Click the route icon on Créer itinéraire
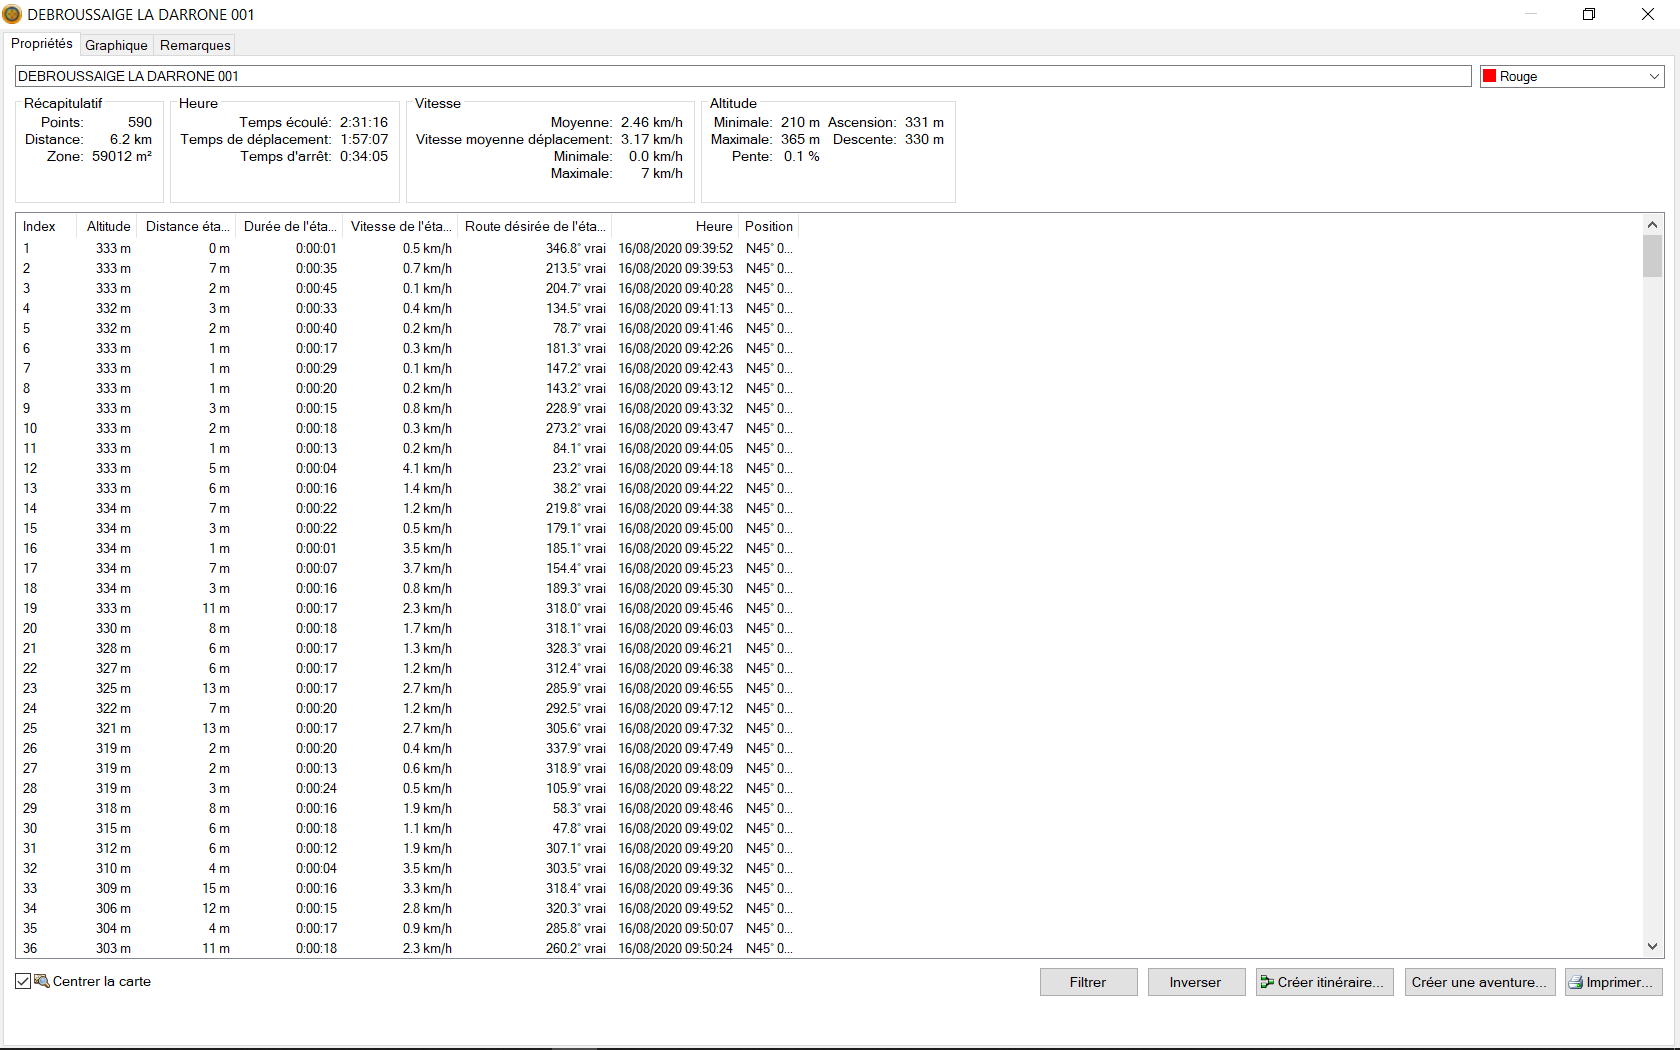This screenshot has width=1680, height=1050. coord(1267,982)
